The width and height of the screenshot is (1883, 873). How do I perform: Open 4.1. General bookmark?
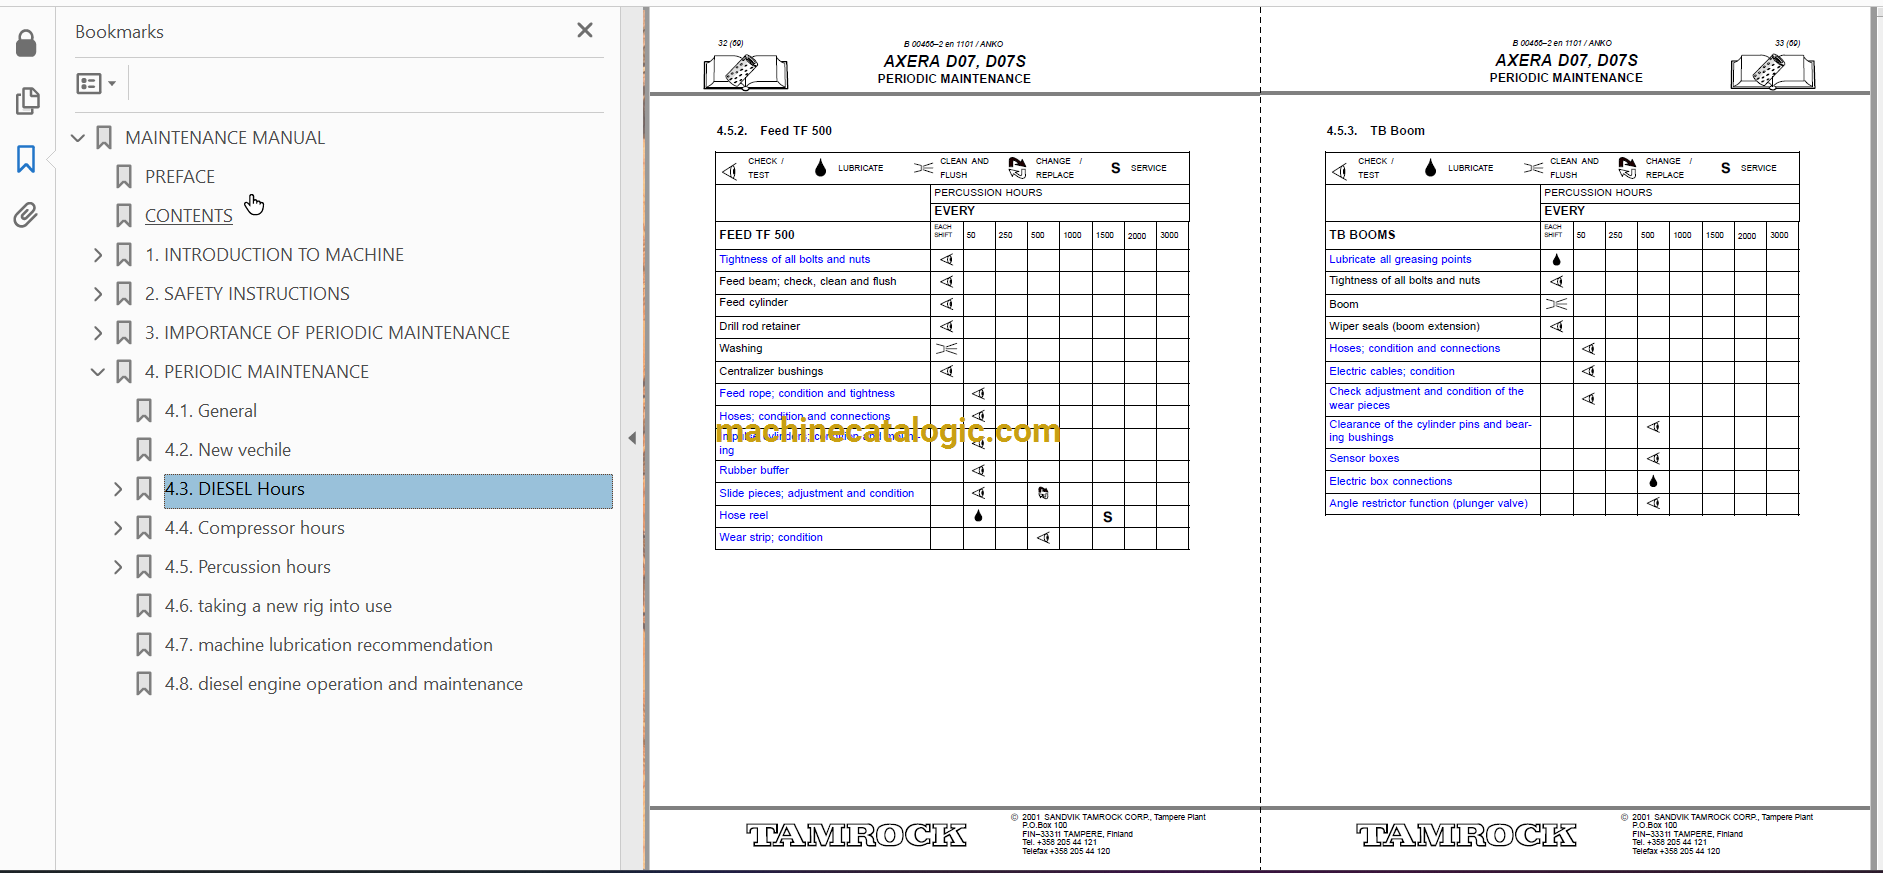click(x=211, y=411)
